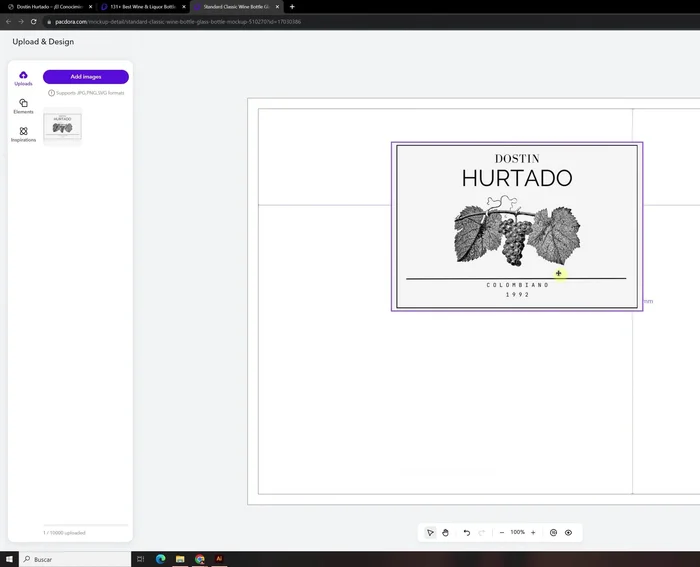The width and height of the screenshot is (700, 567).
Task: Activate the hand pan tool
Action: [x=445, y=533]
